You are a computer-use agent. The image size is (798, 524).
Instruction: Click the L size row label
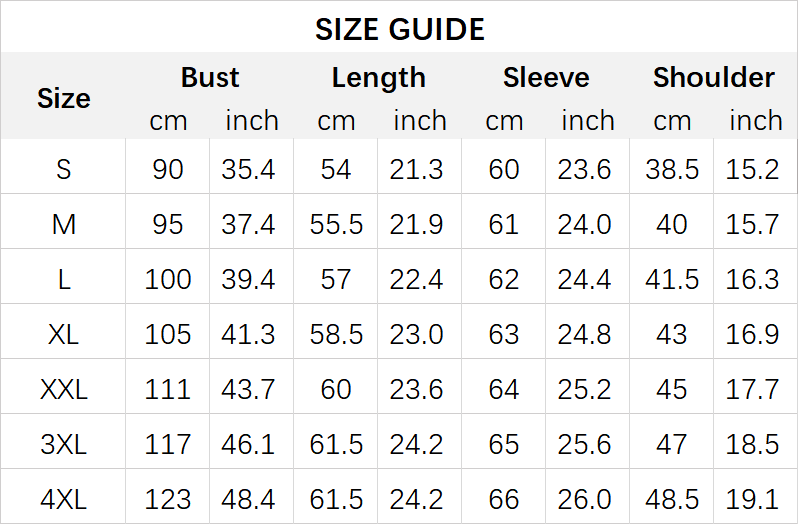[x=63, y=279]
